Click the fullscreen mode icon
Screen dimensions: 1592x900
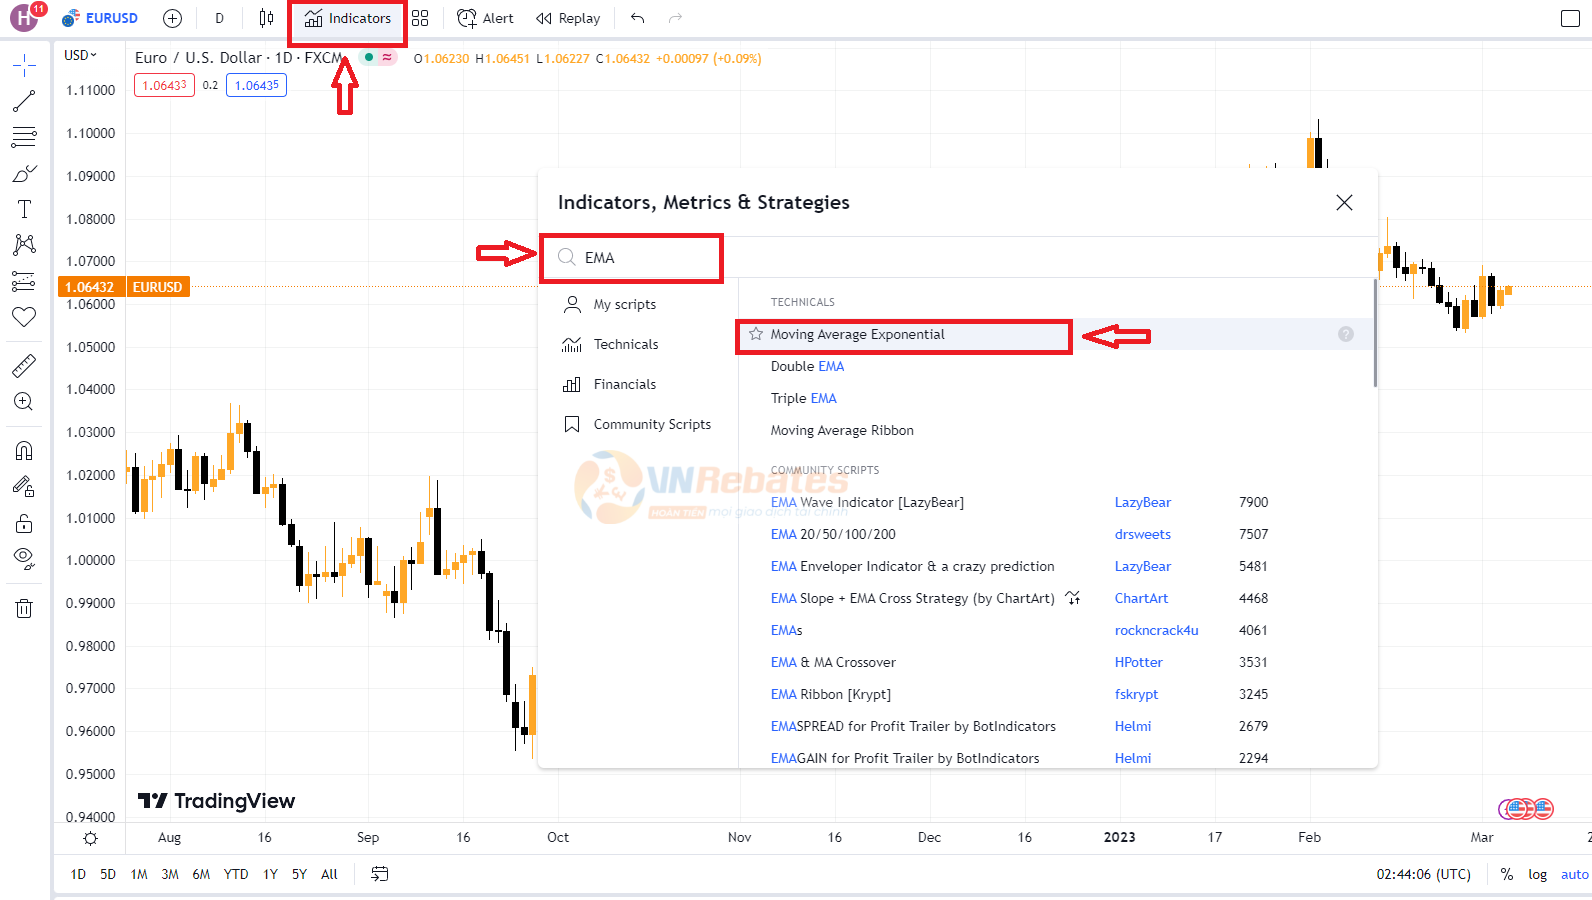(1570, 18)
